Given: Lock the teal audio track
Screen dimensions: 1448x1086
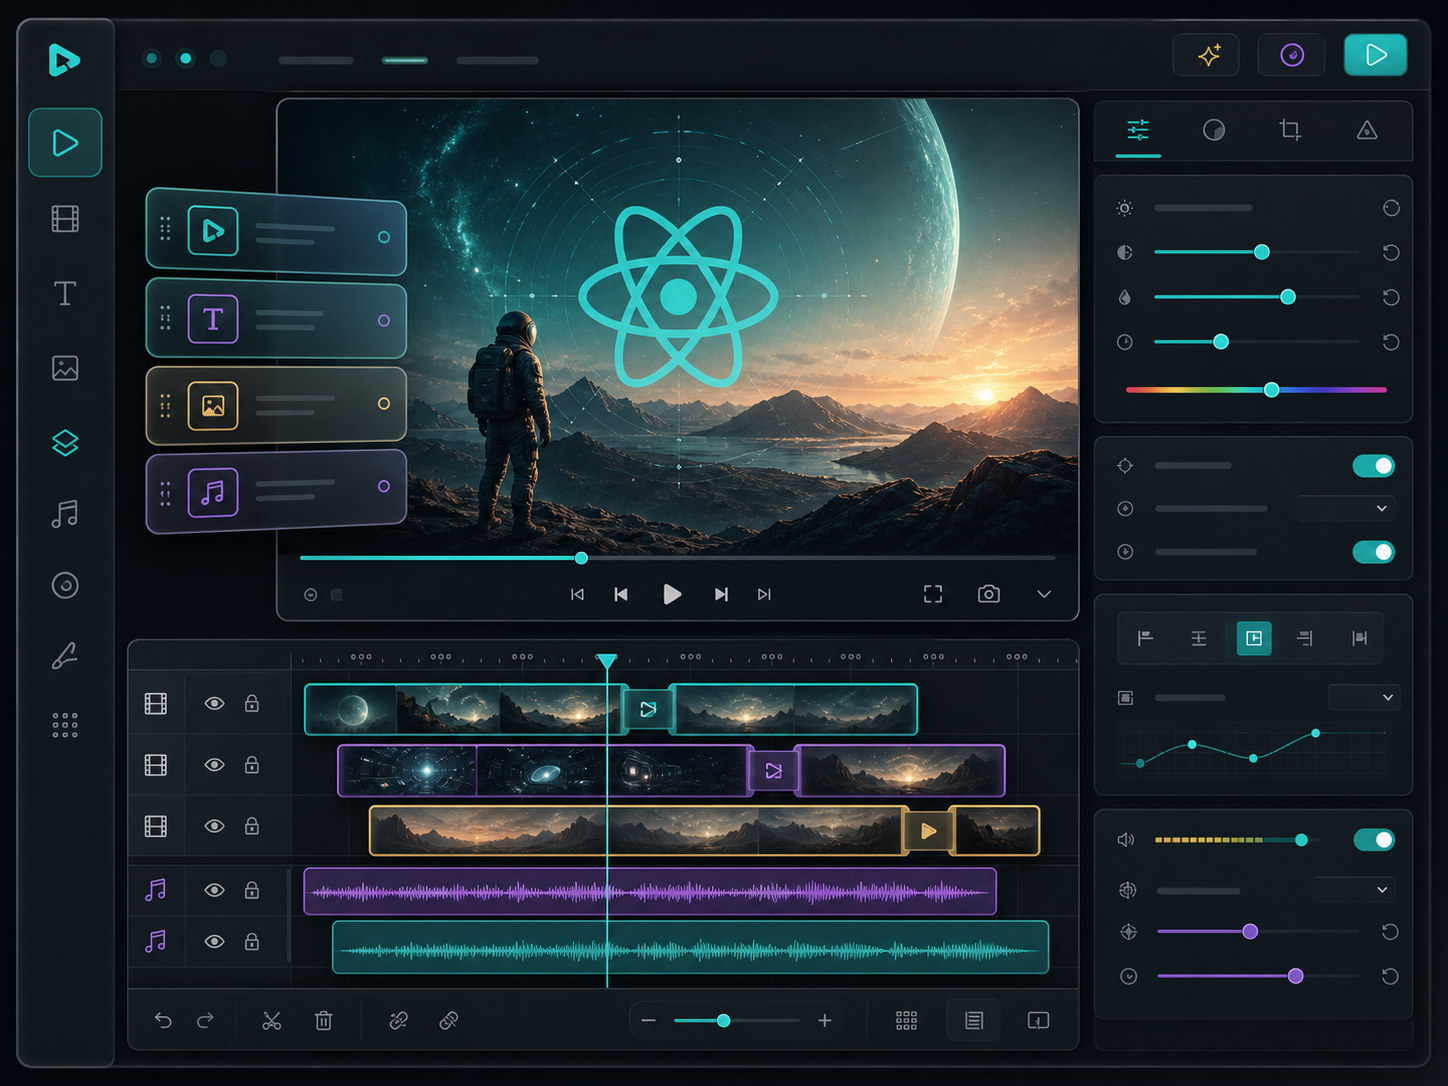Looking at the screenshot, I should coord(252,941).
